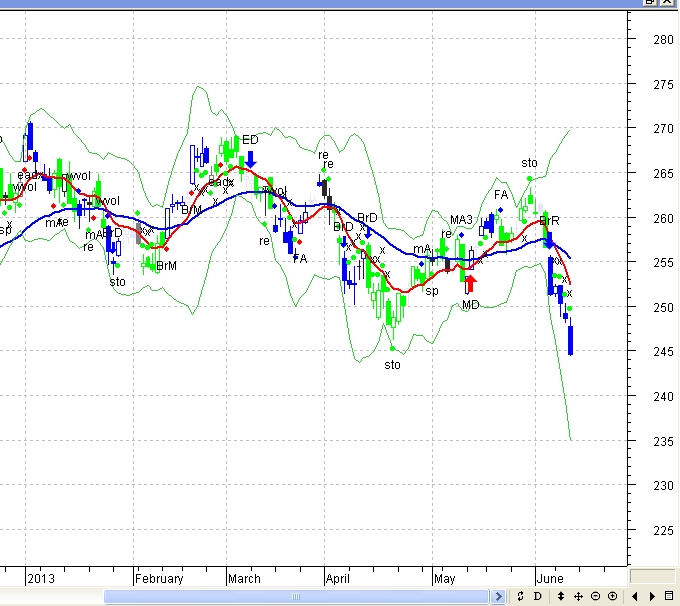
Task: Click the MA3 signal label in May
Action: [x=461, y=220]
